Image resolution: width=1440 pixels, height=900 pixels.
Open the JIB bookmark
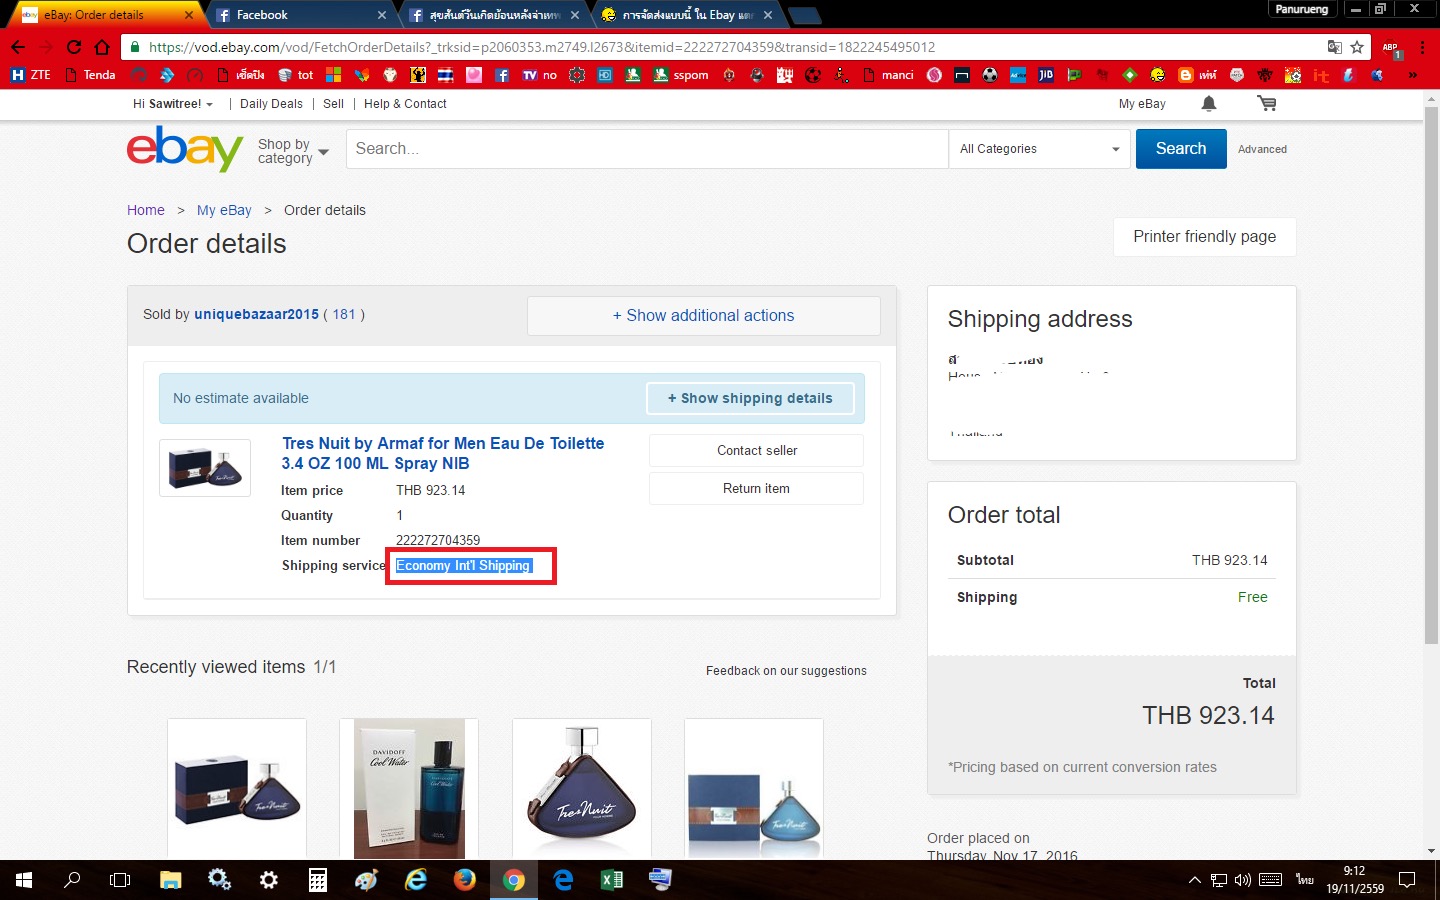point(1046,75)
